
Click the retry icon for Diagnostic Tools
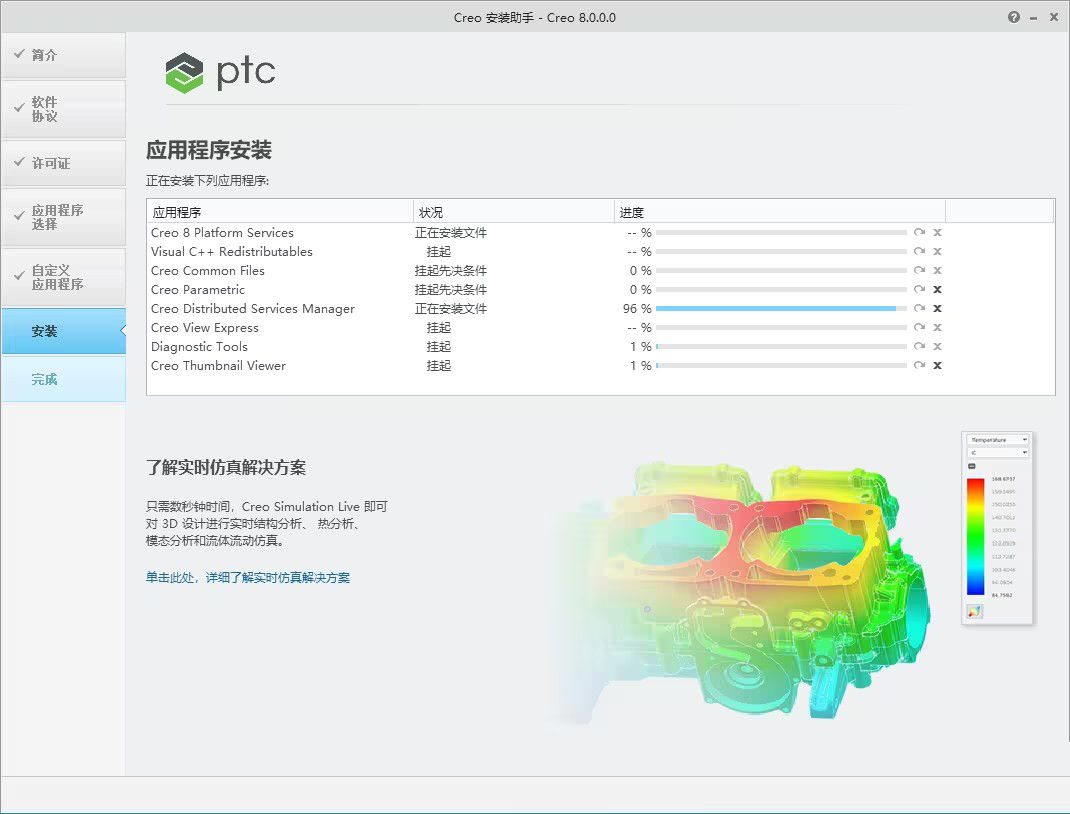tap(919, 347)
